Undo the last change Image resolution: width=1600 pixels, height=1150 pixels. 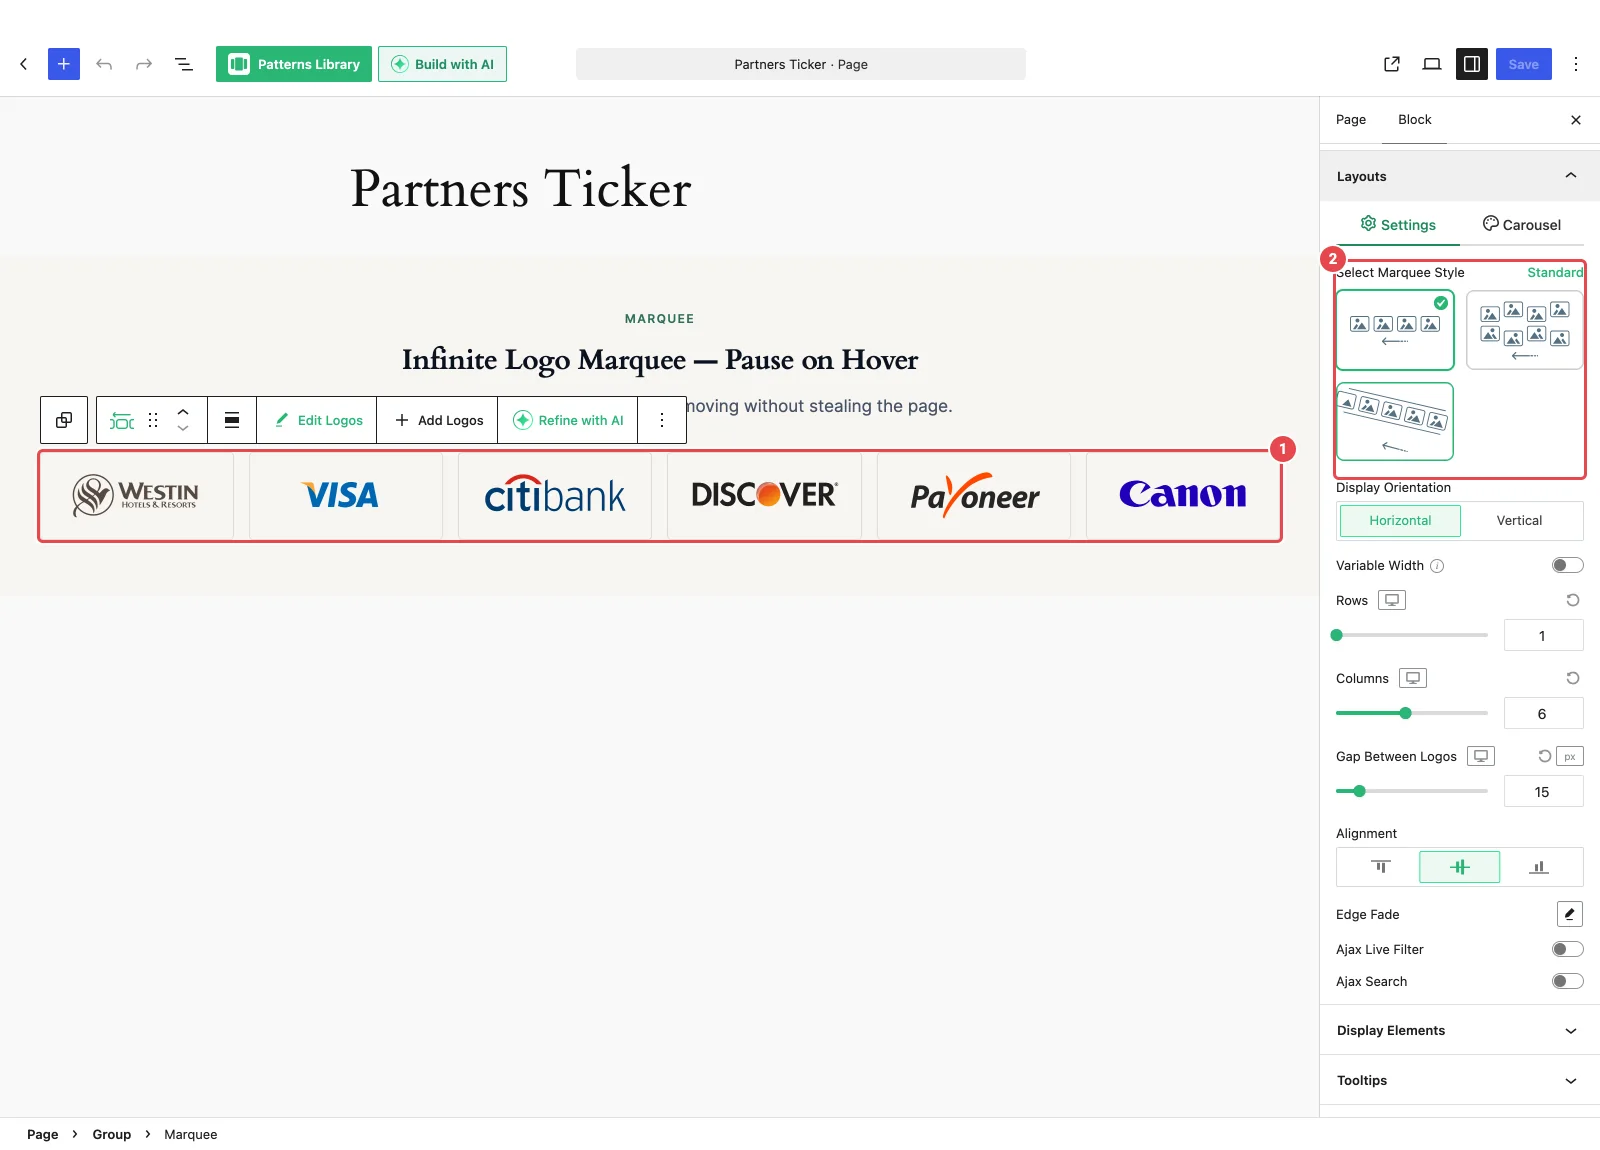pos(104,64)
